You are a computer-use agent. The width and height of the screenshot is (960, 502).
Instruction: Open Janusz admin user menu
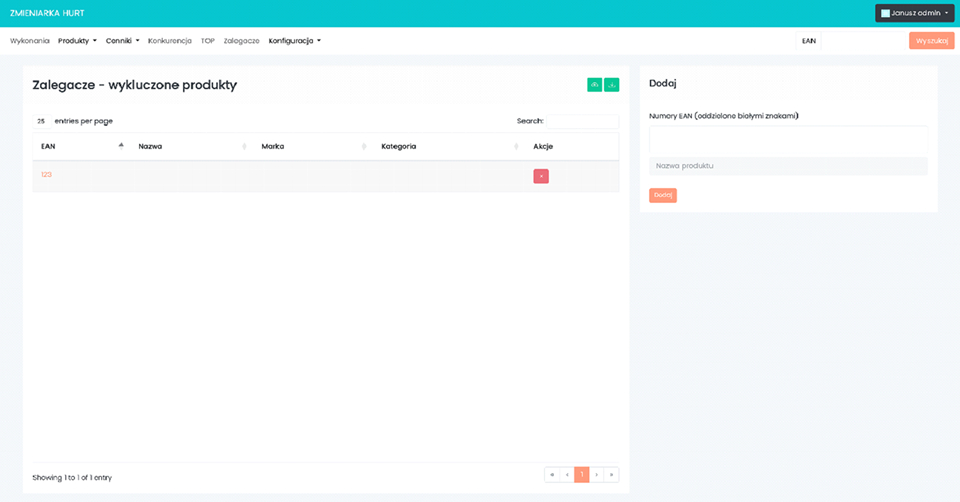pyautogui.click(x=914, y=13)
